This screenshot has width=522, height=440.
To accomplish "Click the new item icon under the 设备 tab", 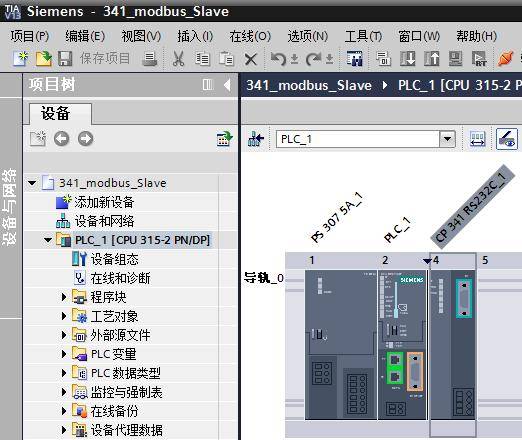I will tap(38, 139).
